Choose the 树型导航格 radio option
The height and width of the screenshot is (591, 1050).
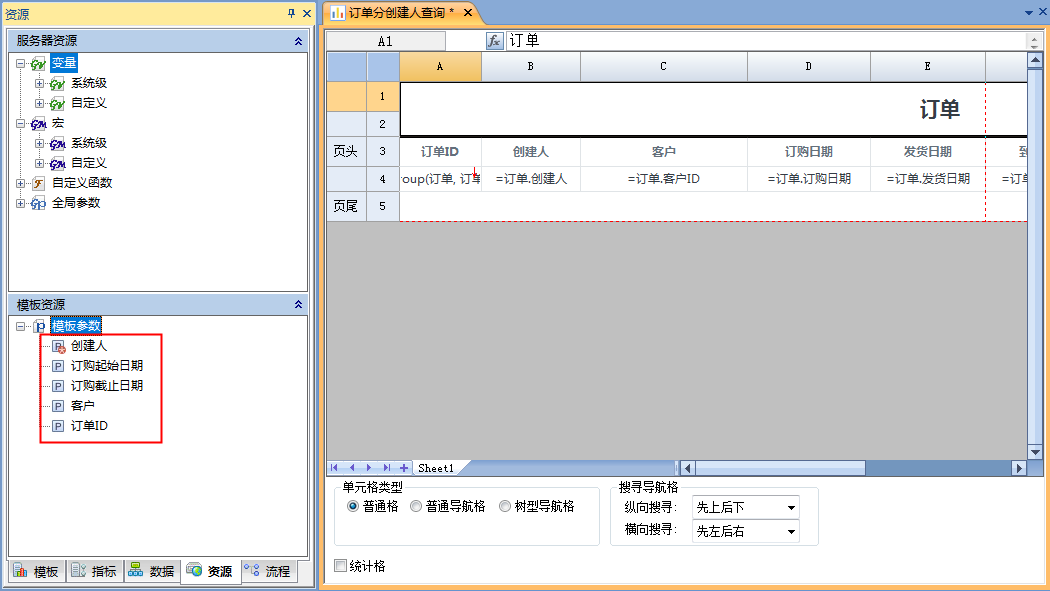(505, 506)
